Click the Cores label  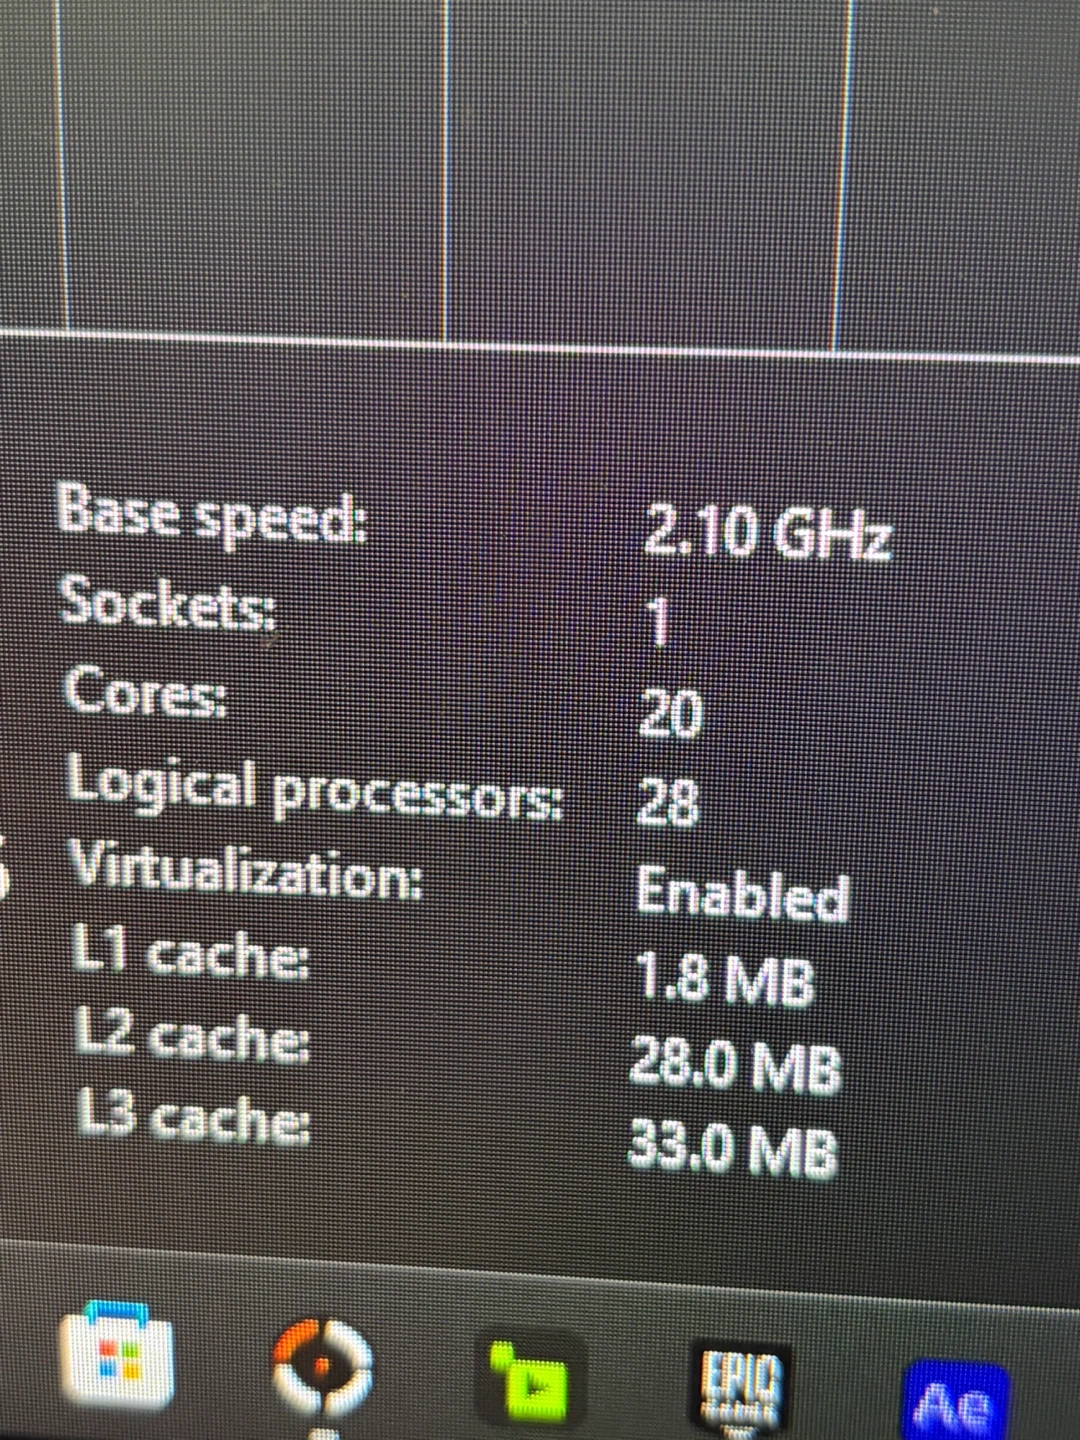pos(145,691)
